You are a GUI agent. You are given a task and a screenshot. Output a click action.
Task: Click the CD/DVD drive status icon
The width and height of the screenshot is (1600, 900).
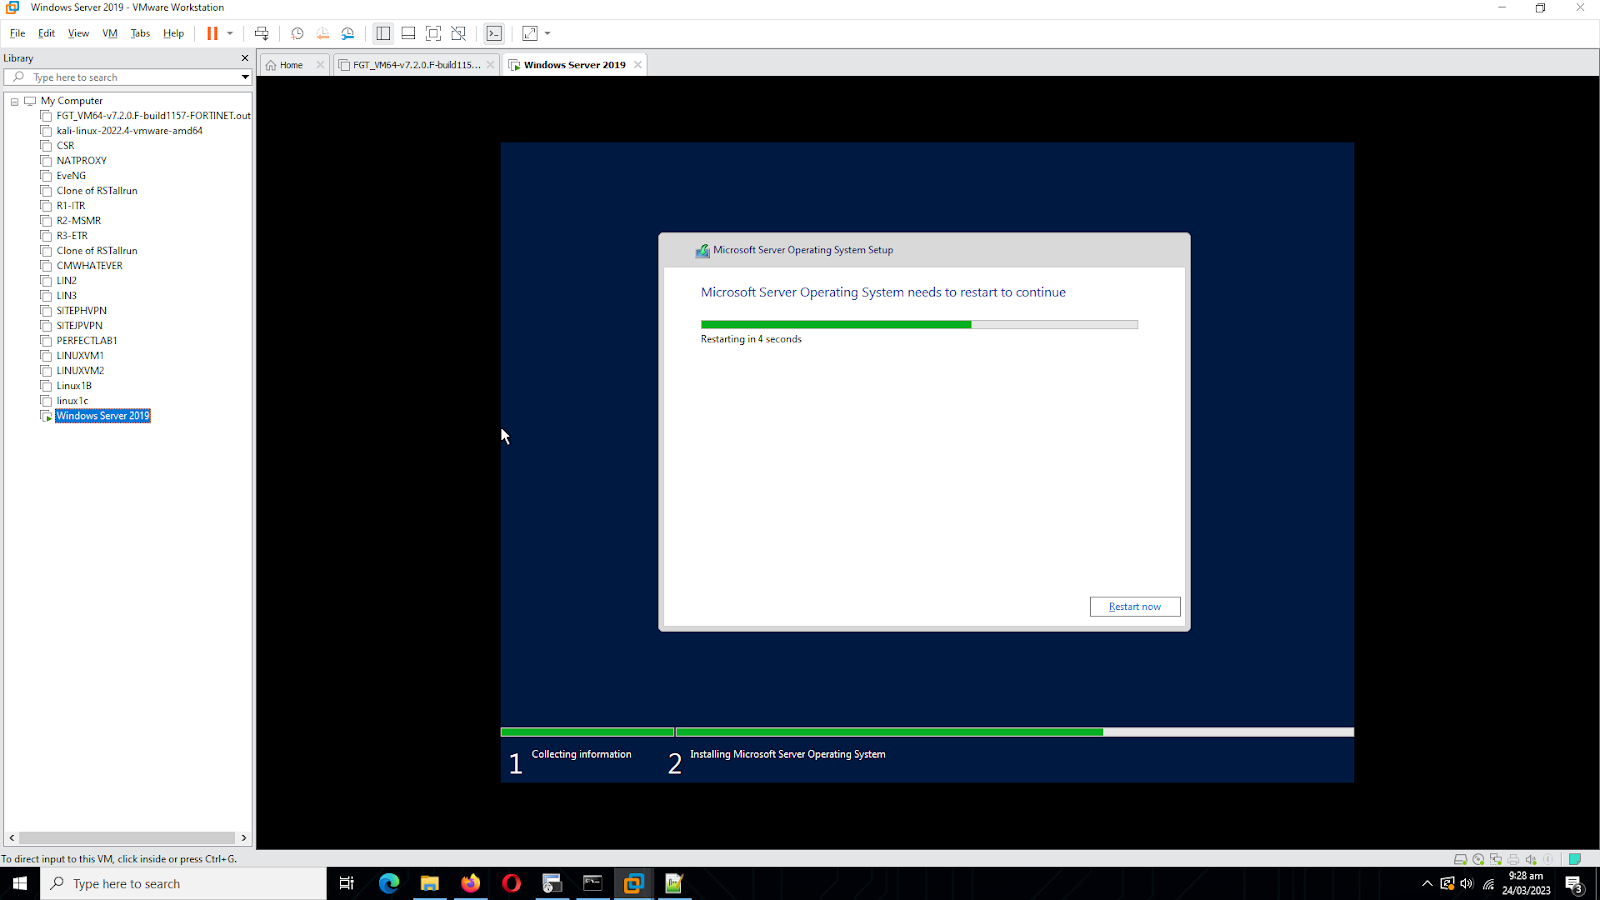1478,859
